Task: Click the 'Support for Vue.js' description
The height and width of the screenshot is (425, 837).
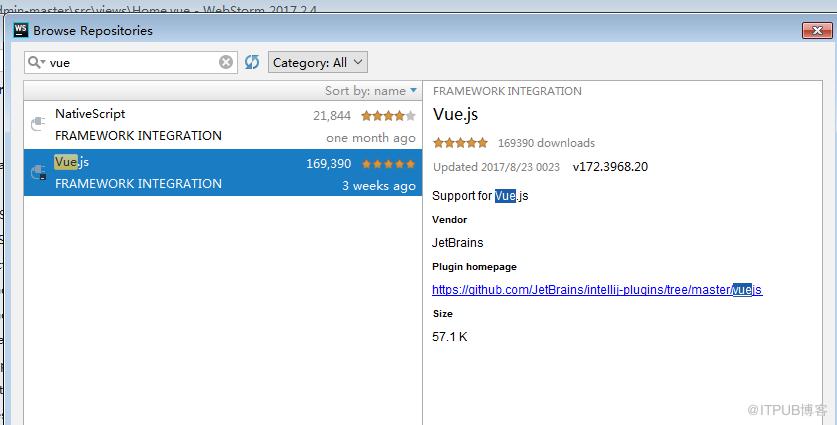Action: point(480,195)
